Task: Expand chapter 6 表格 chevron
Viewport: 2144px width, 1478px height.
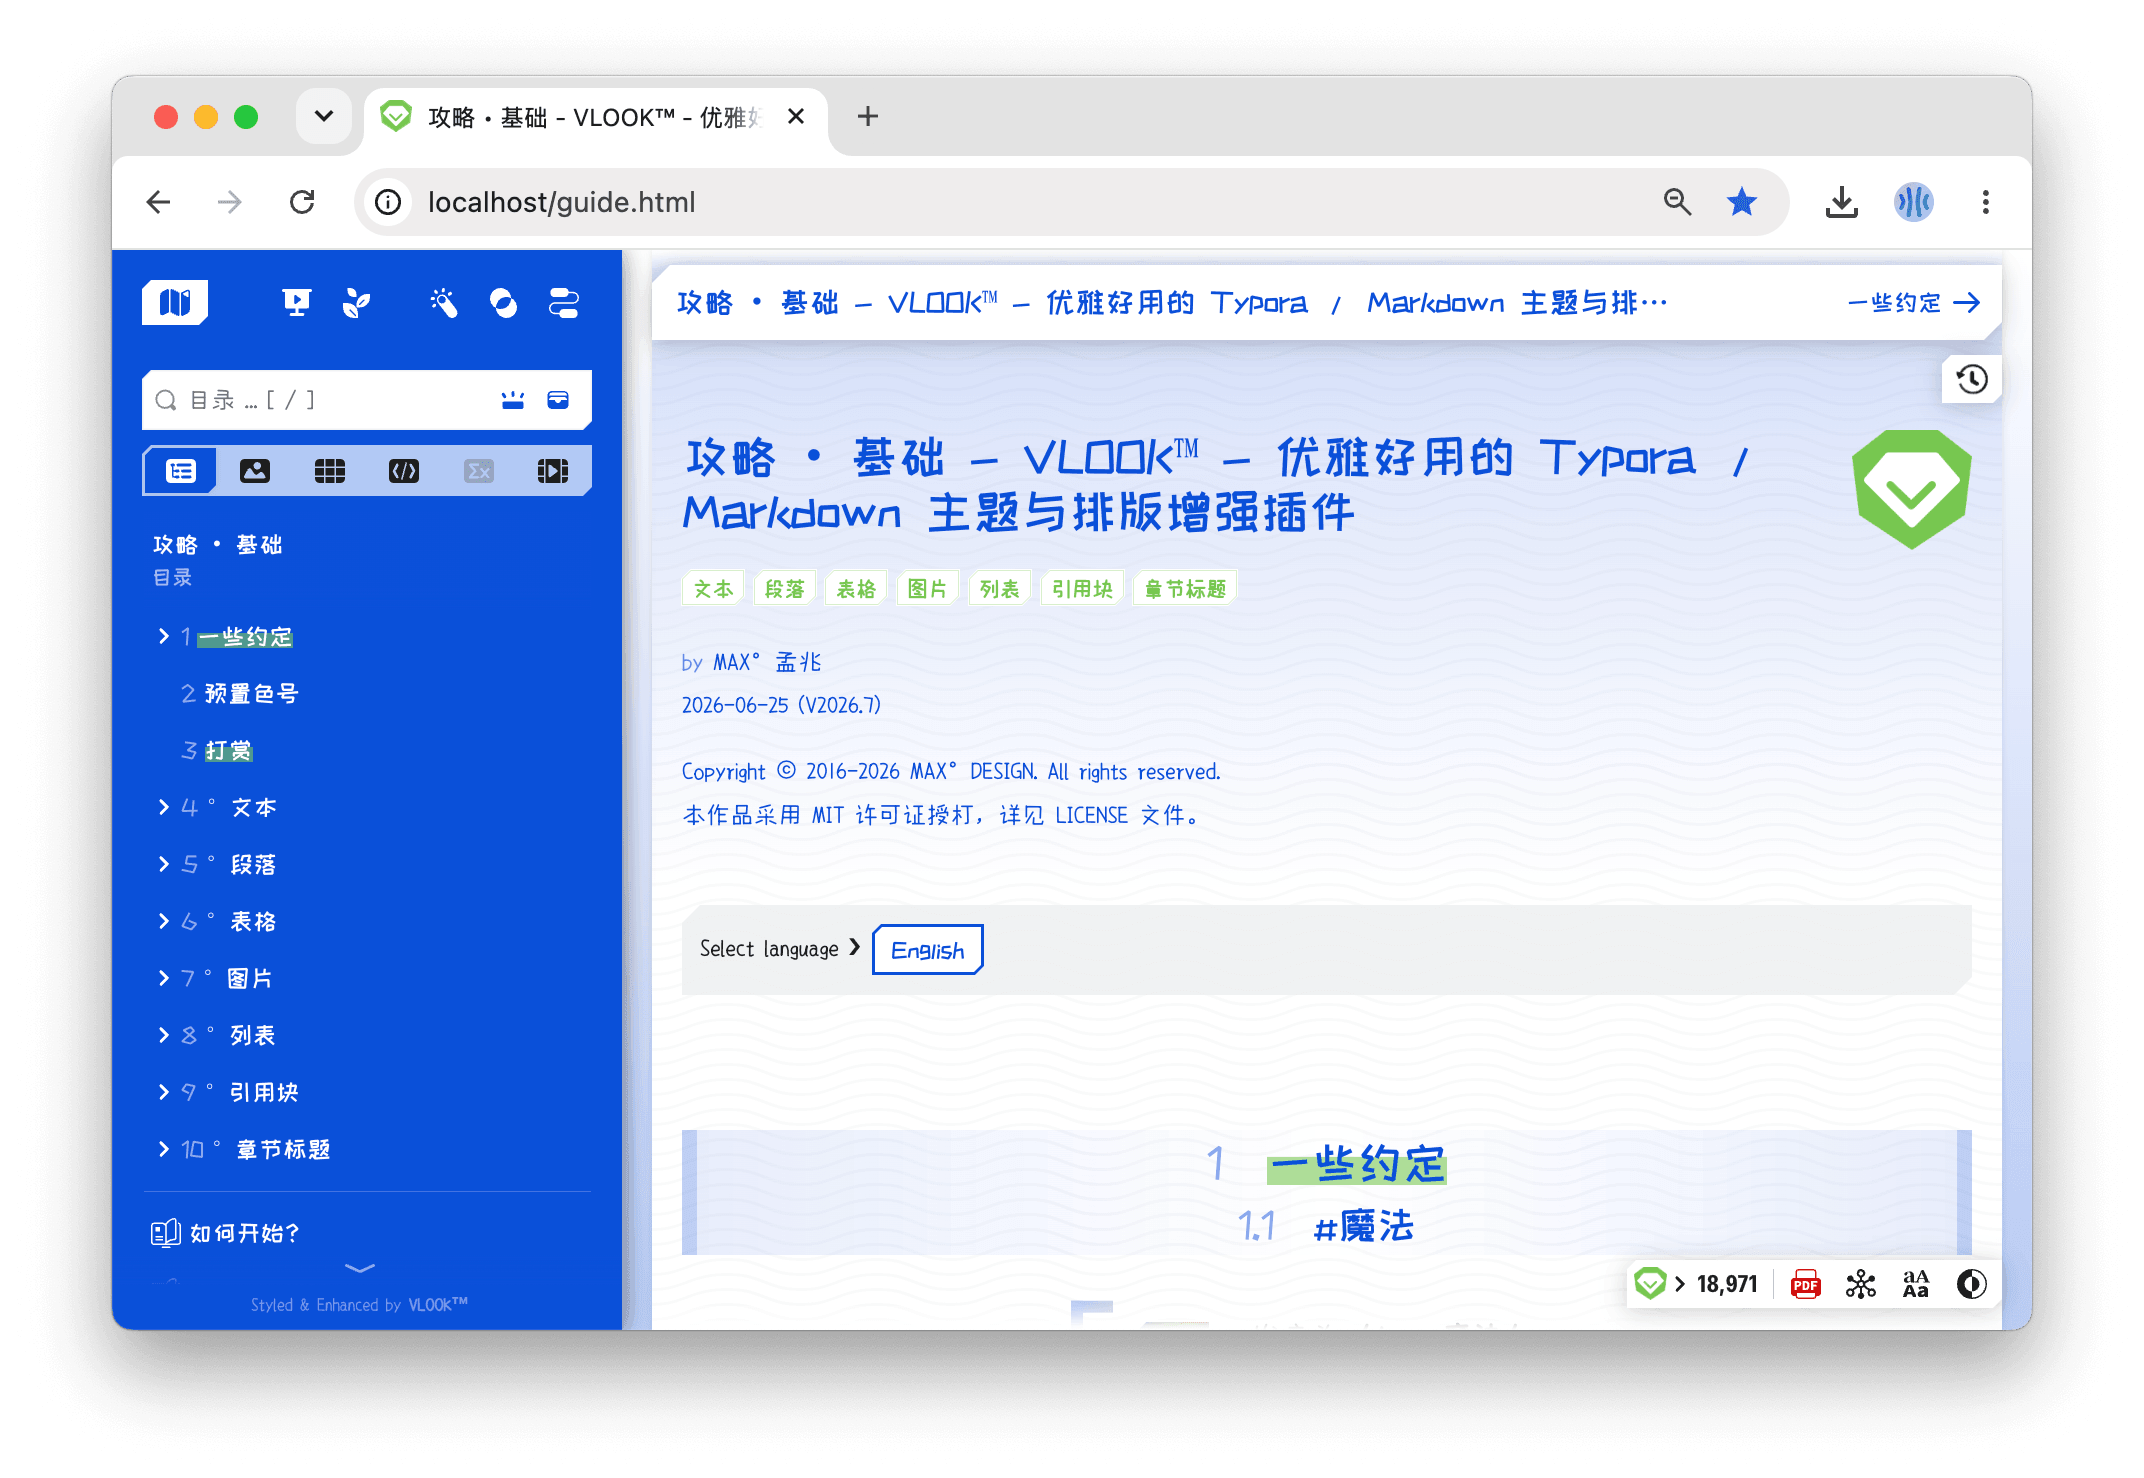Action: point(164,921)
